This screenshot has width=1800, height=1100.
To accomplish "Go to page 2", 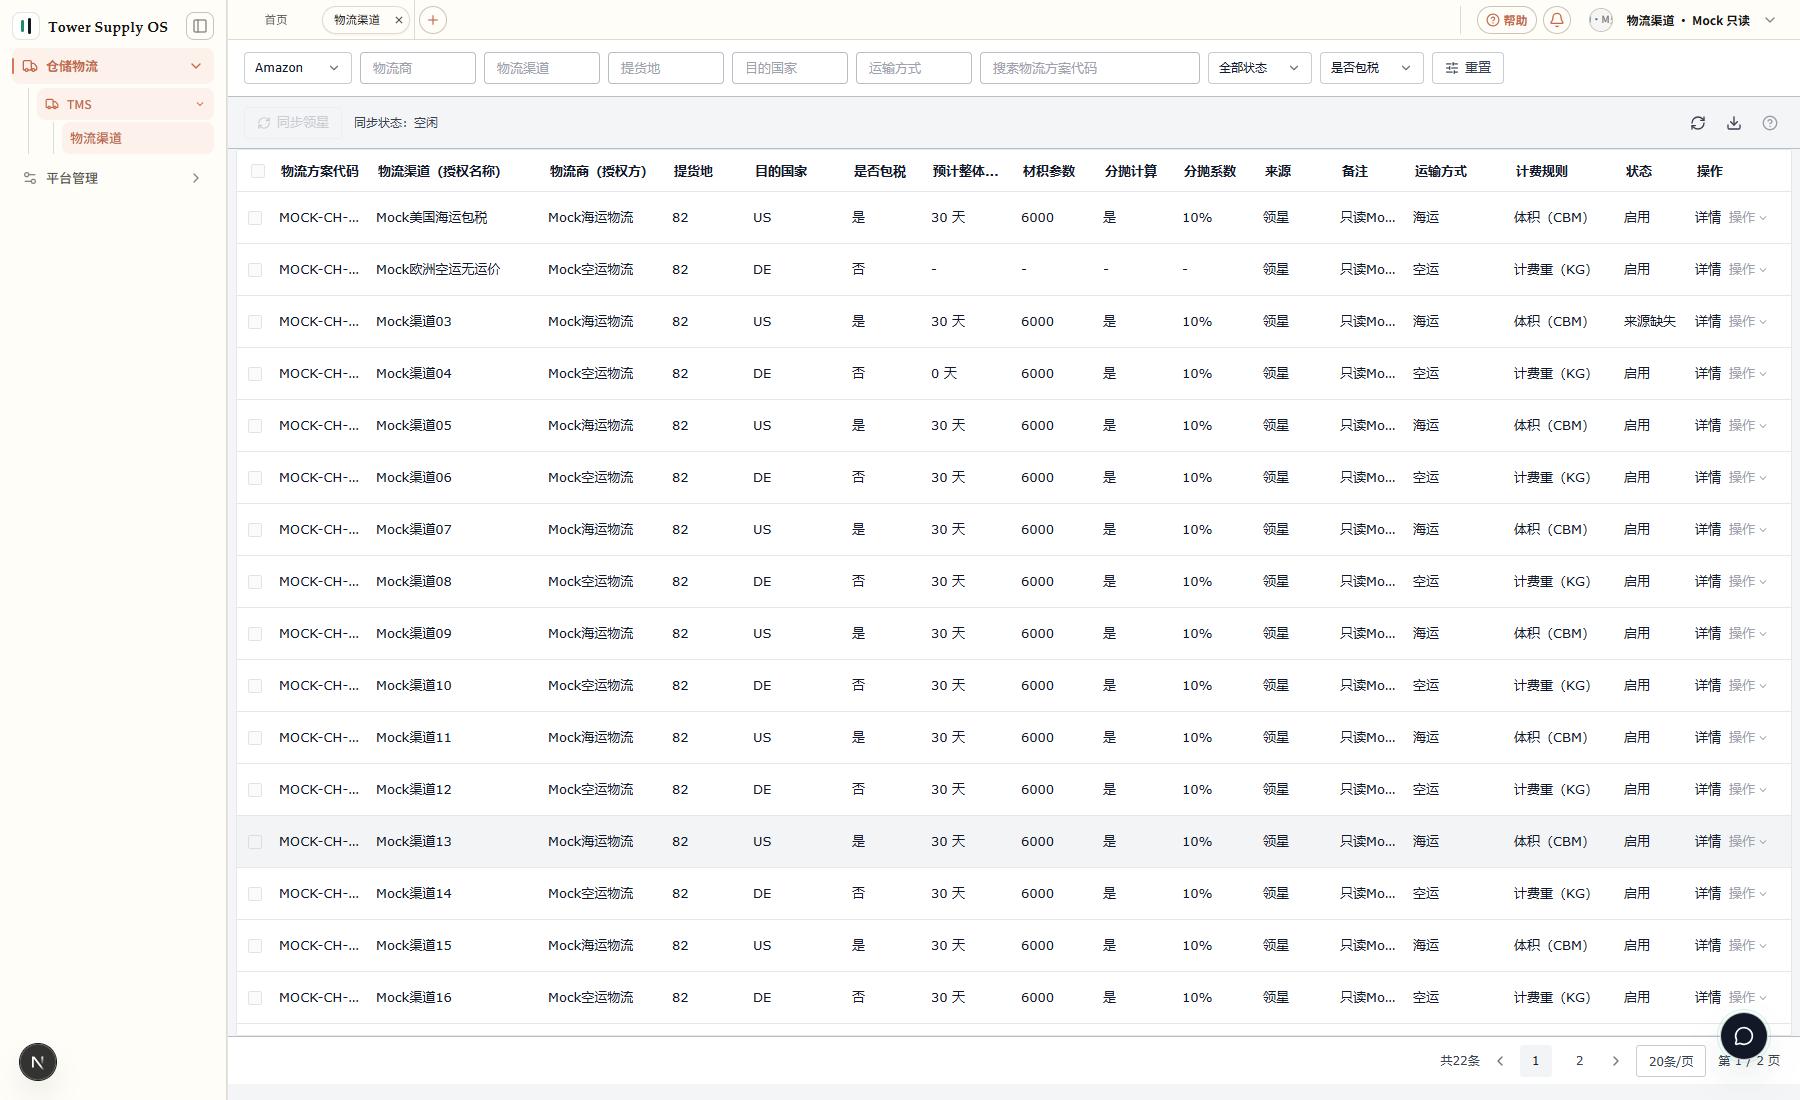I will 1579,1061.
